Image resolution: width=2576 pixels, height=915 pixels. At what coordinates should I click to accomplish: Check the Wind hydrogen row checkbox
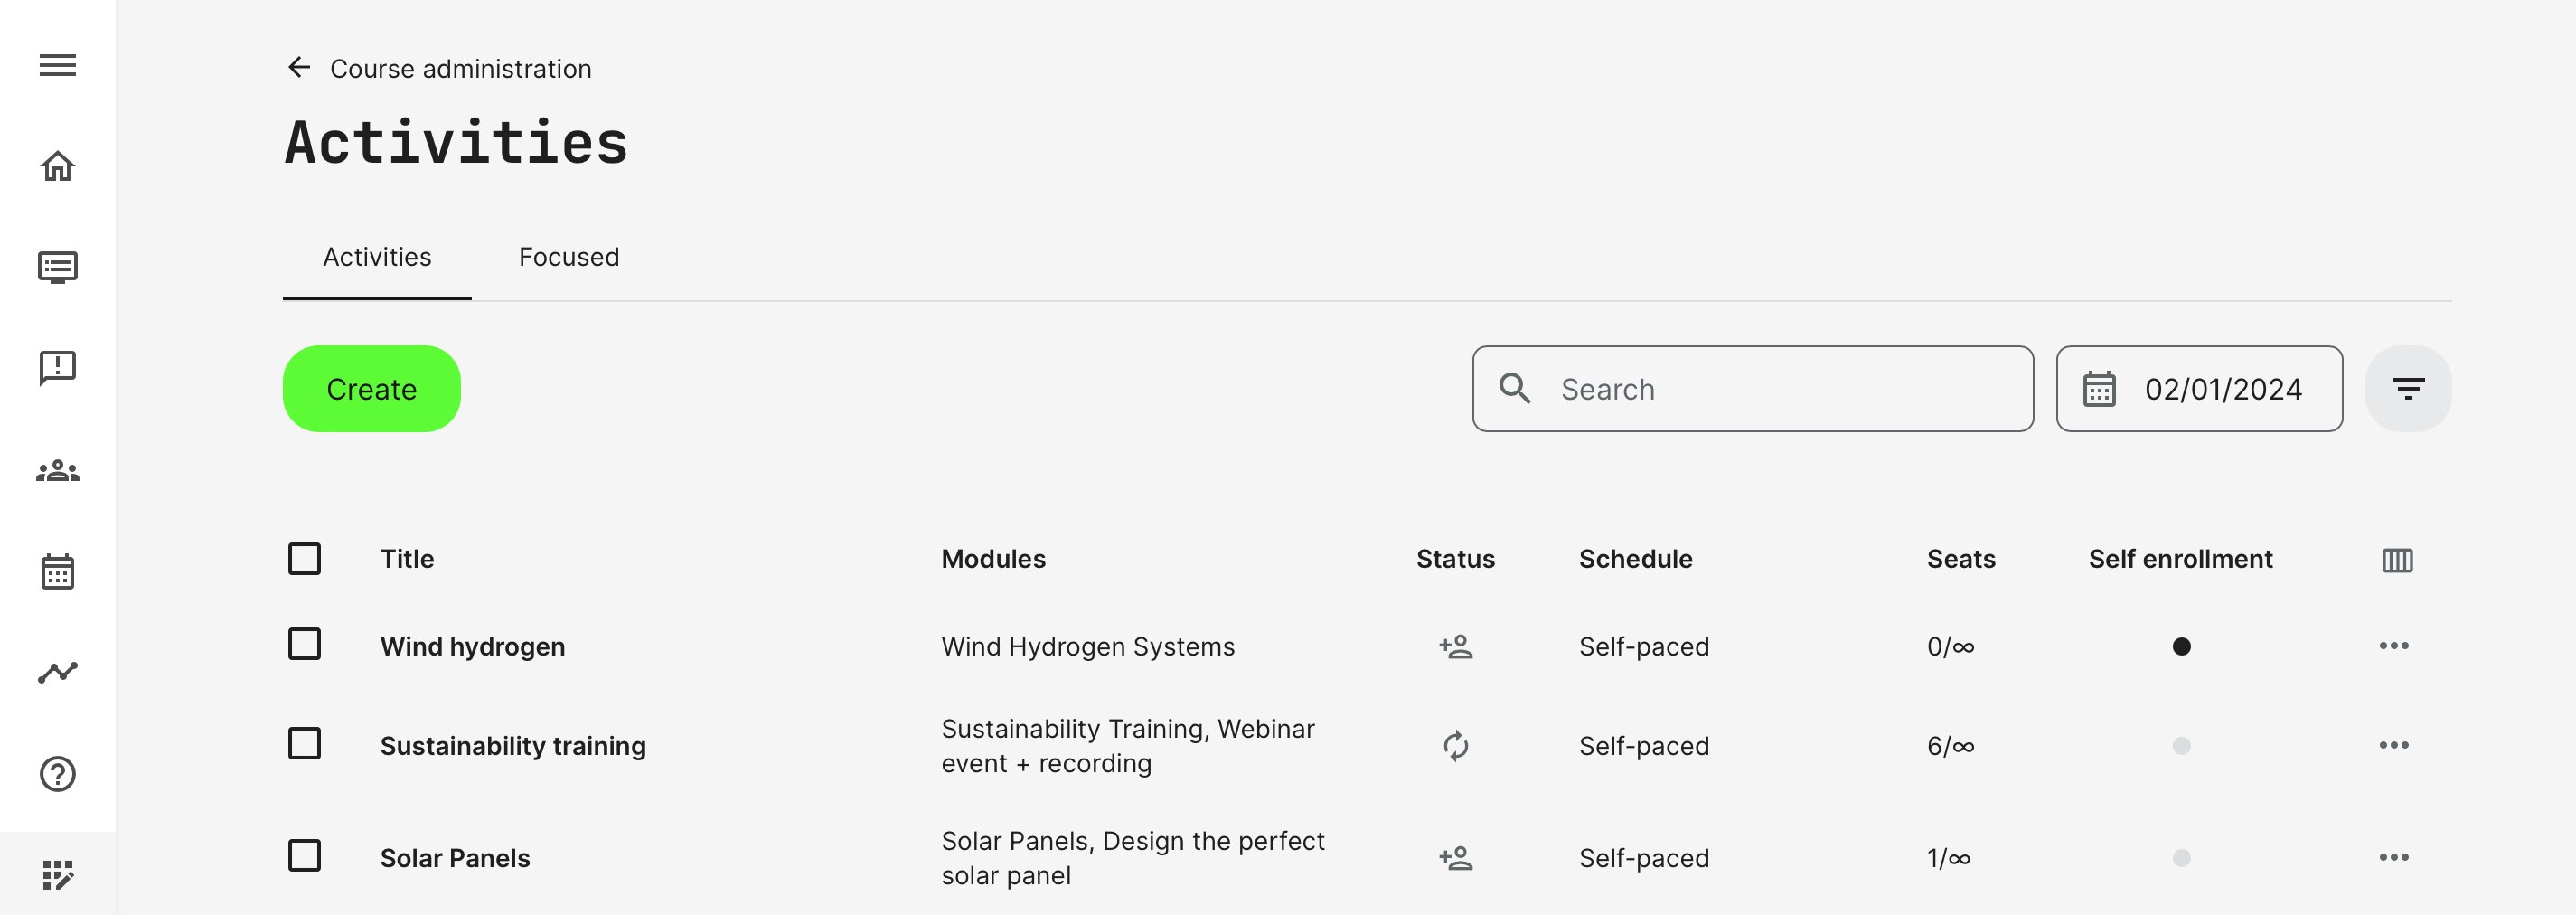[x=305, y=645]
